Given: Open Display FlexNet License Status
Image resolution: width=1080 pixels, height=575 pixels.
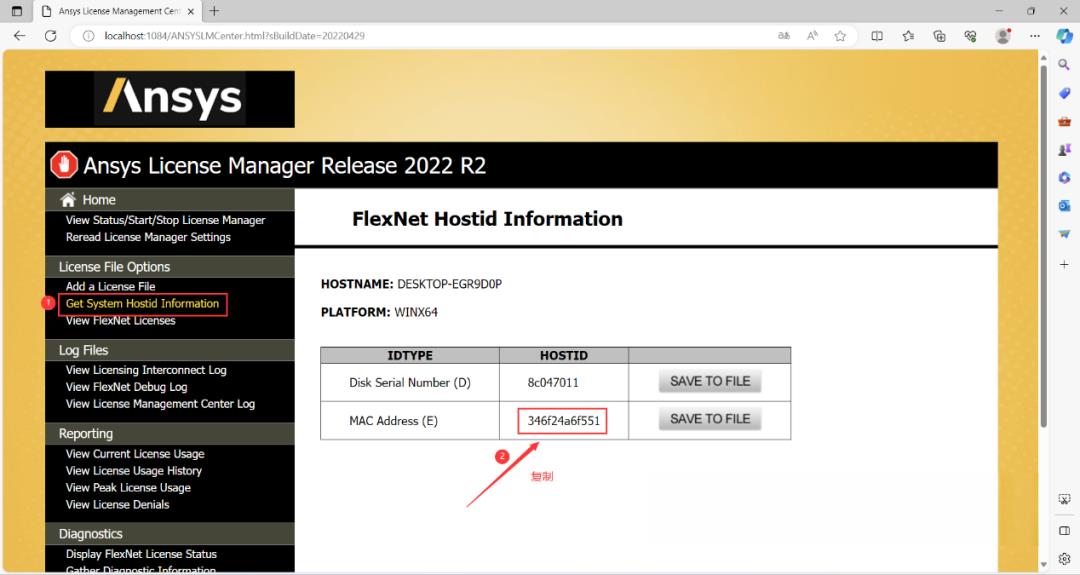Looking at the screenshot, I should [141, 554].
